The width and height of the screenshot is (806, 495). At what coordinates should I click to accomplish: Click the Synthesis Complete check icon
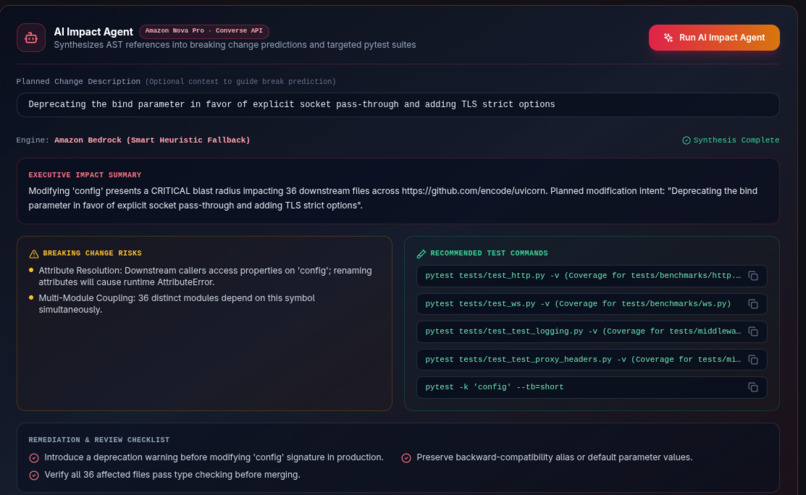point(686,140)
